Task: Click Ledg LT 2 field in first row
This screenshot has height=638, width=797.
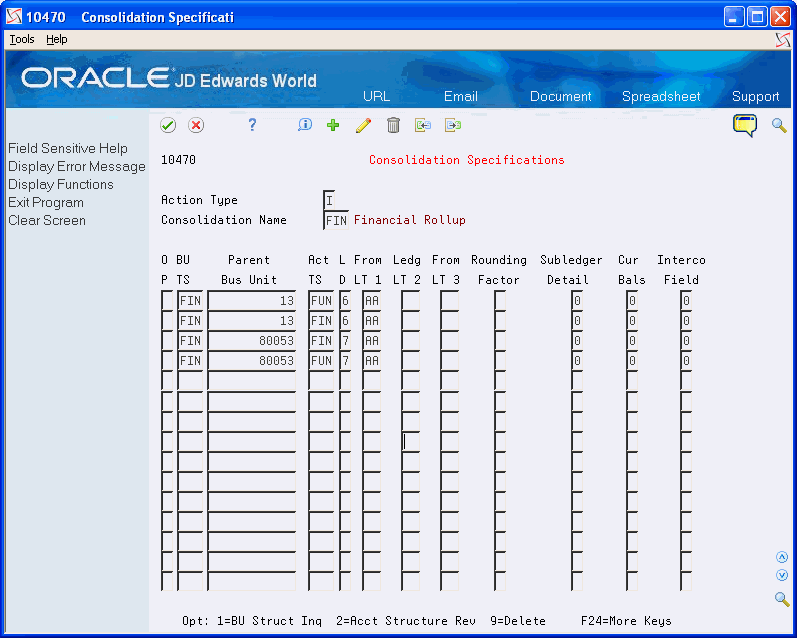Action: tap(411, 300)
